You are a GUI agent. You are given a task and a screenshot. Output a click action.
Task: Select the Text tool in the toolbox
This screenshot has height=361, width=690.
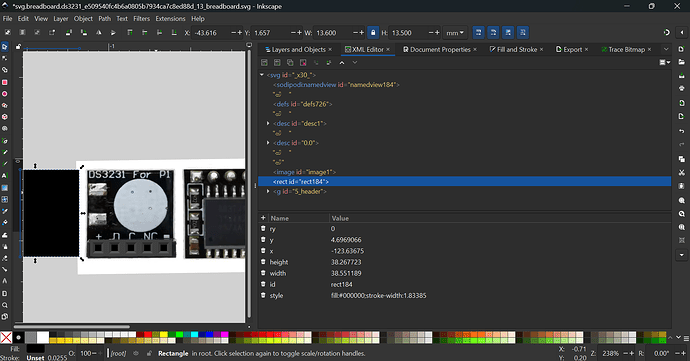pos(5,176)
